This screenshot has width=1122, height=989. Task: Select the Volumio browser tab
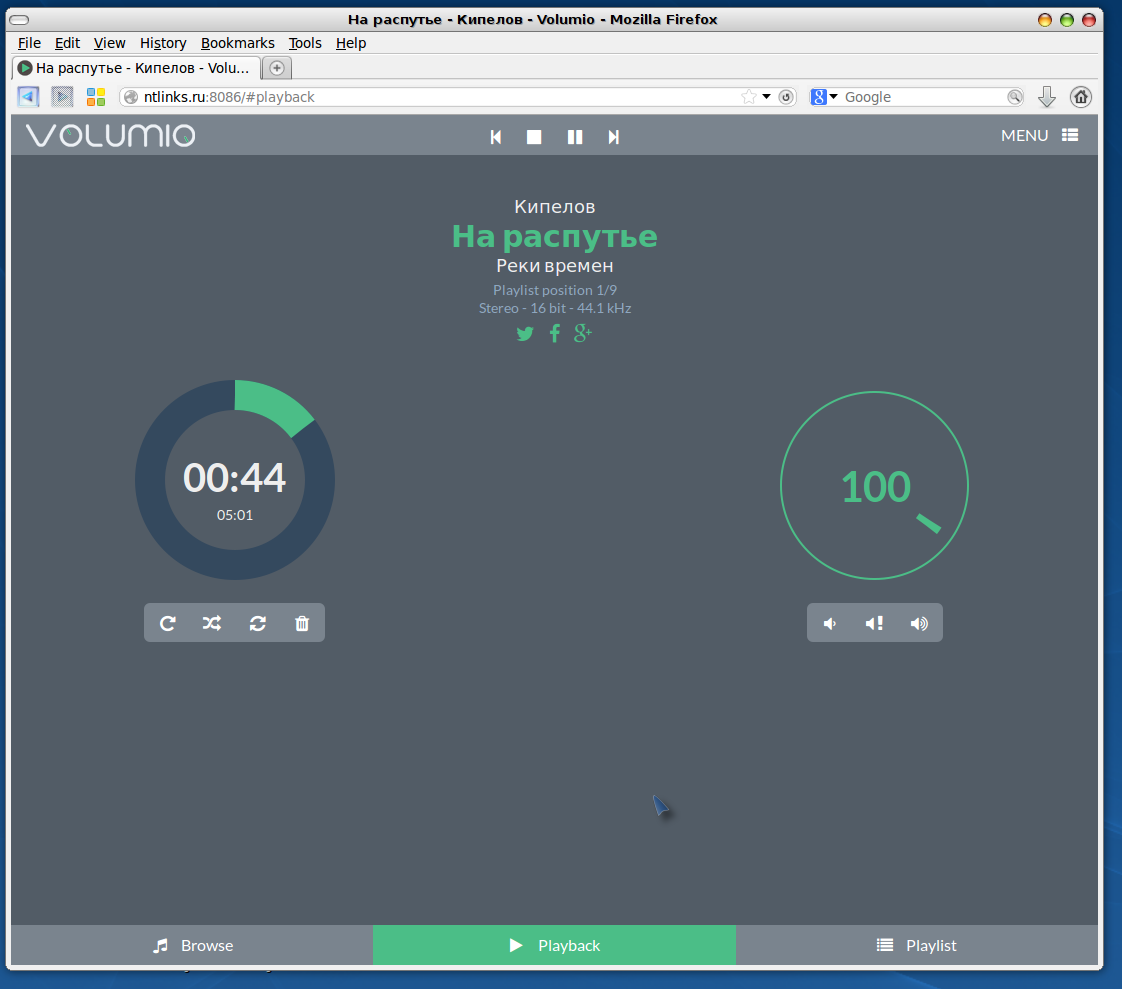coord(135,68)
